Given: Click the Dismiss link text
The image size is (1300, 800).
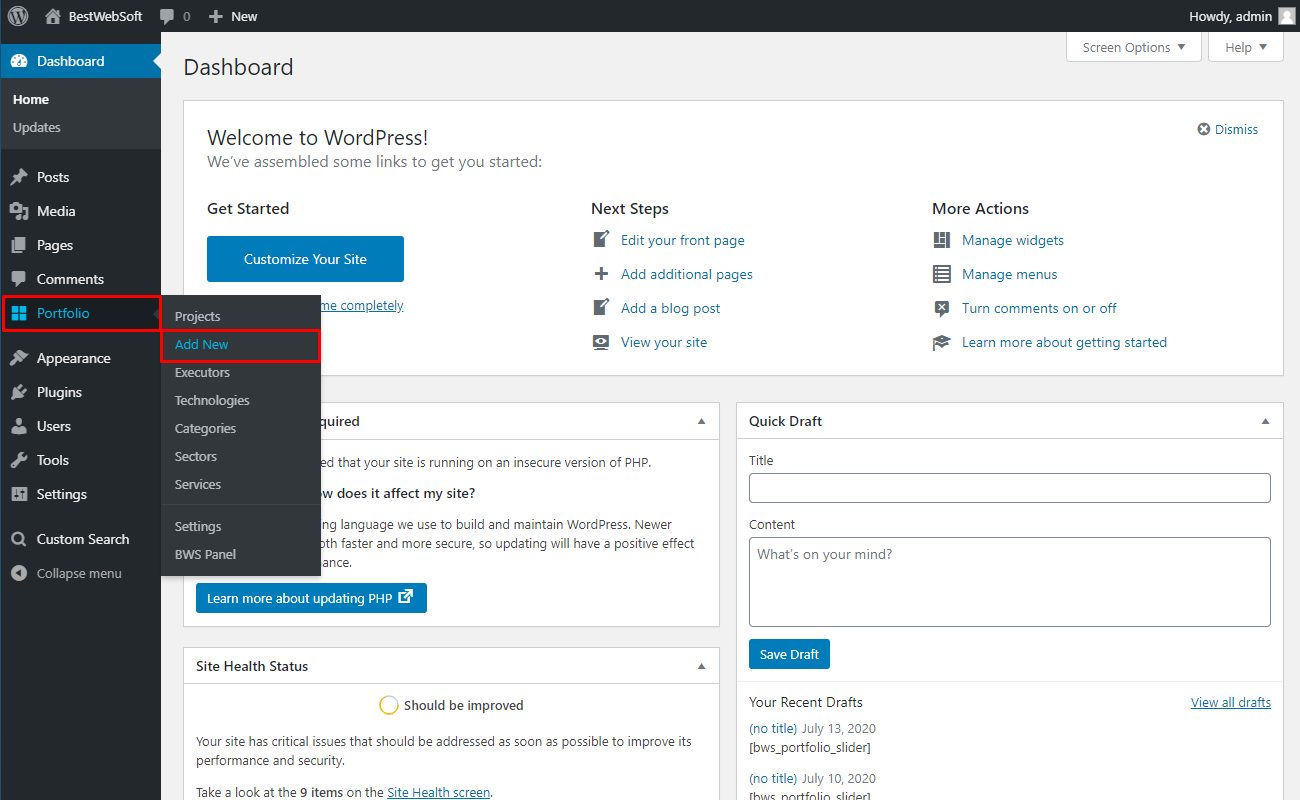Looking at the screenshot, I should coord(1237,129).
